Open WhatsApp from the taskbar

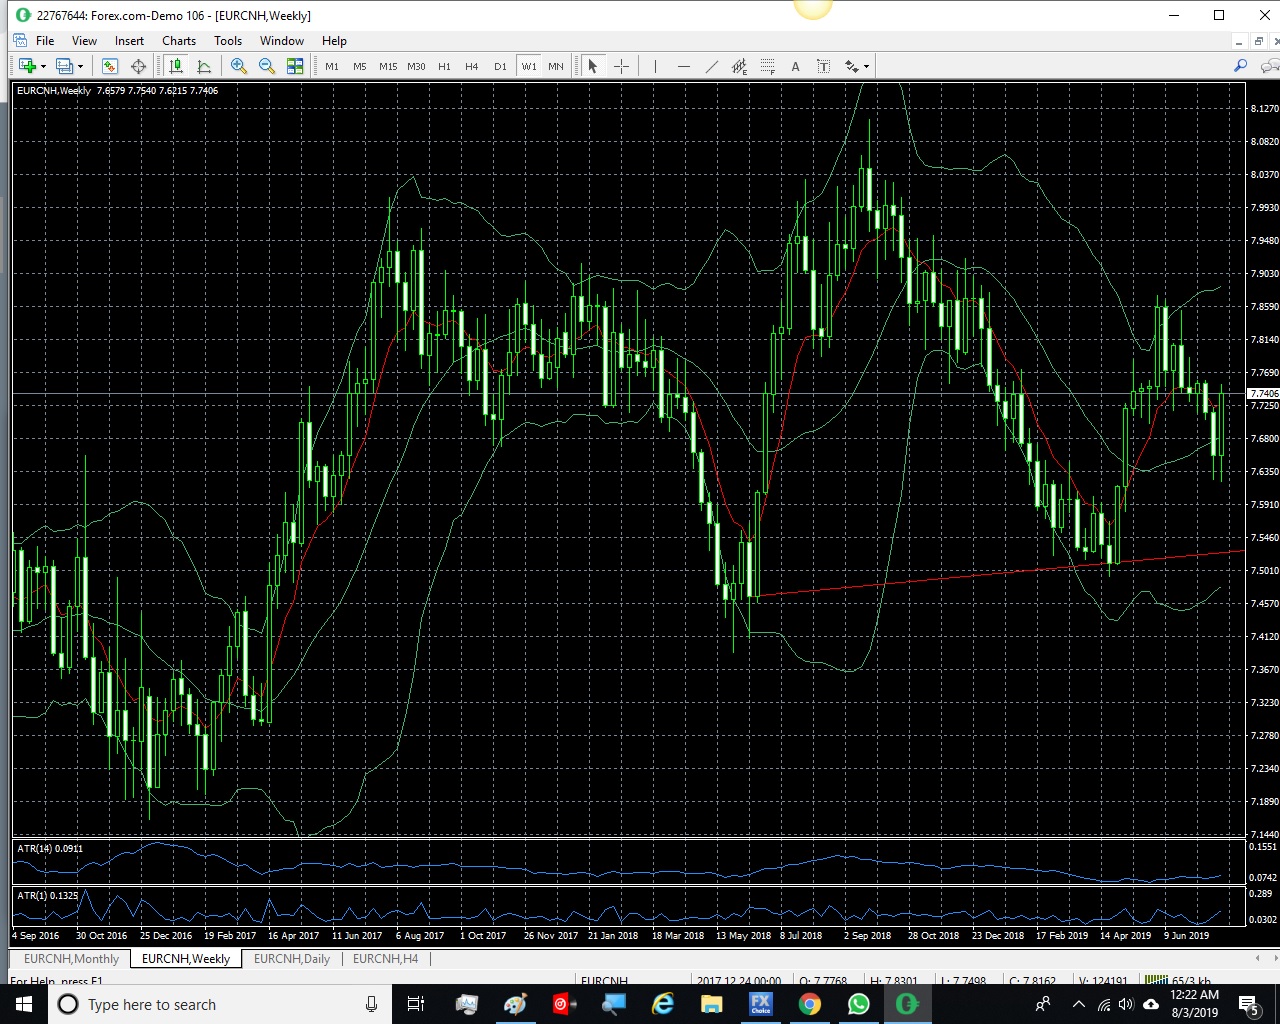[859, 1004]
